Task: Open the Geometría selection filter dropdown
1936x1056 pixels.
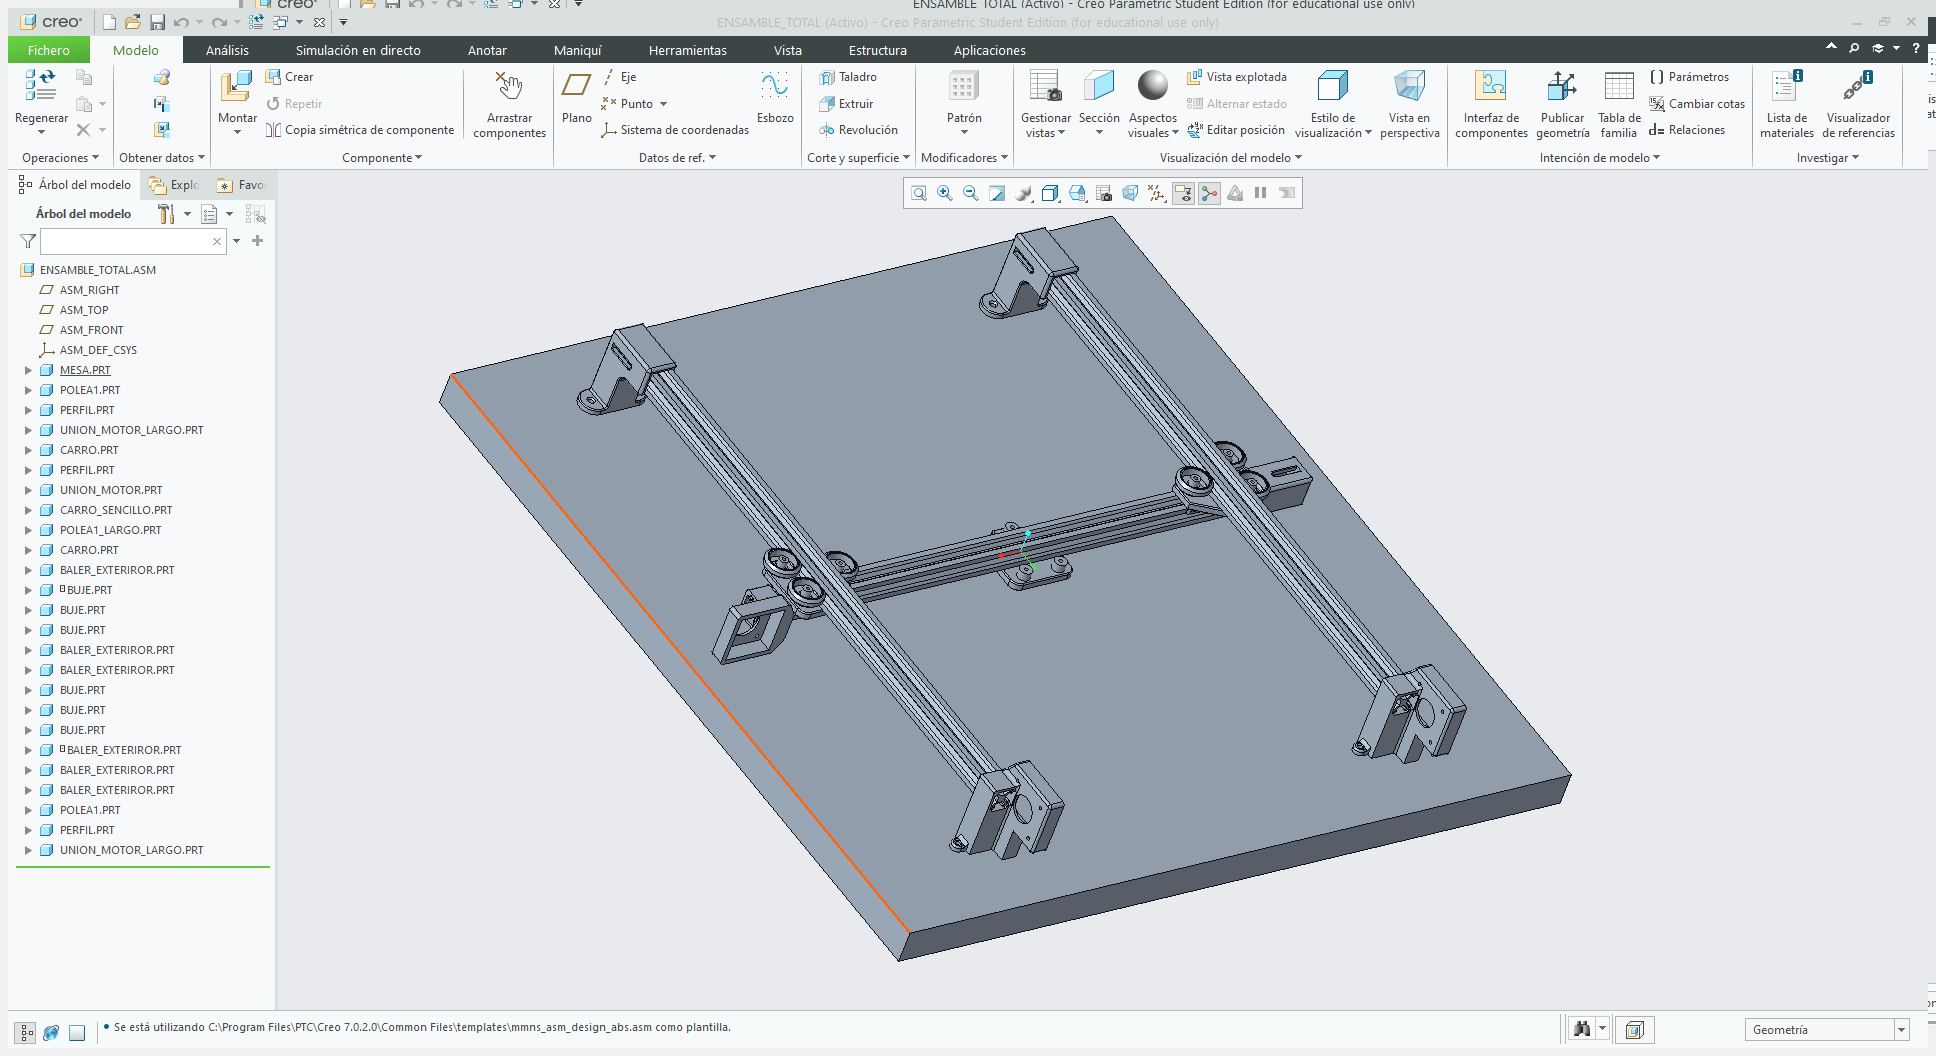Action: point(1901,1030)
